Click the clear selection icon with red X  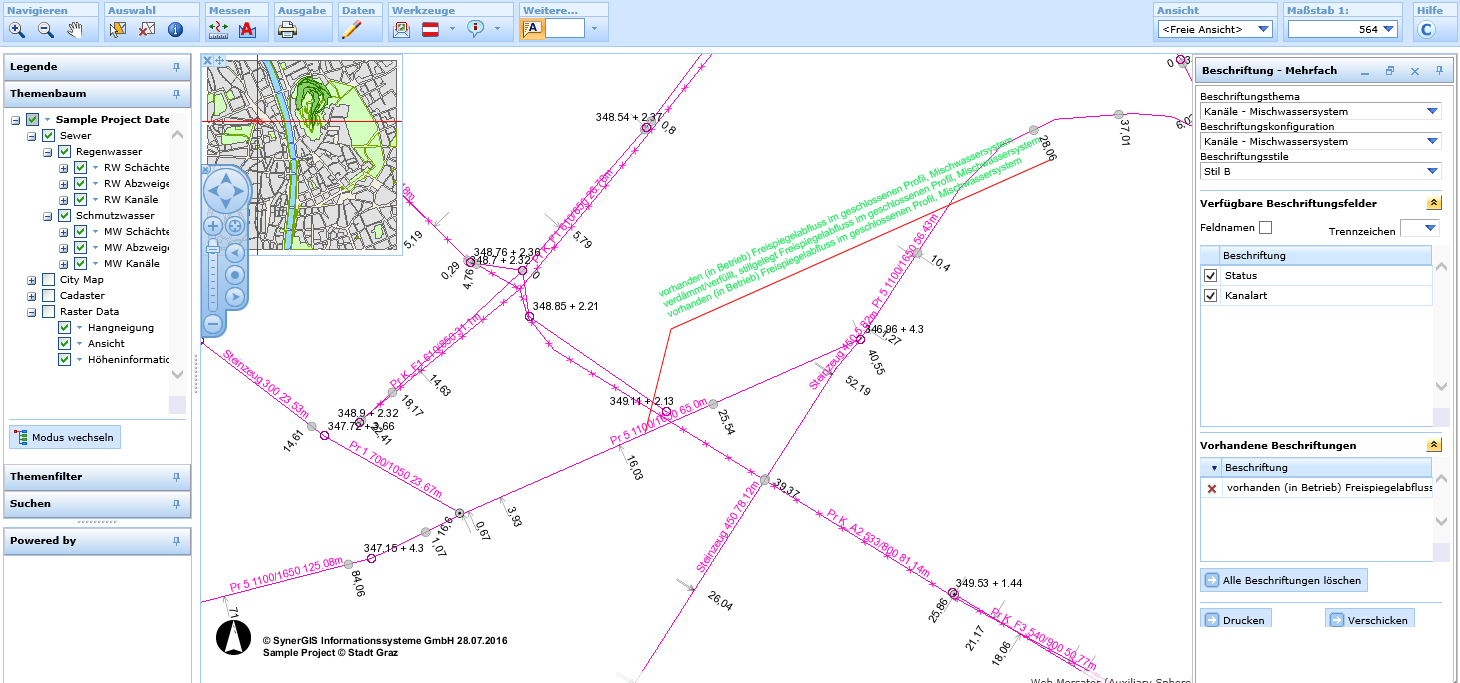click(x=147, y=30)
